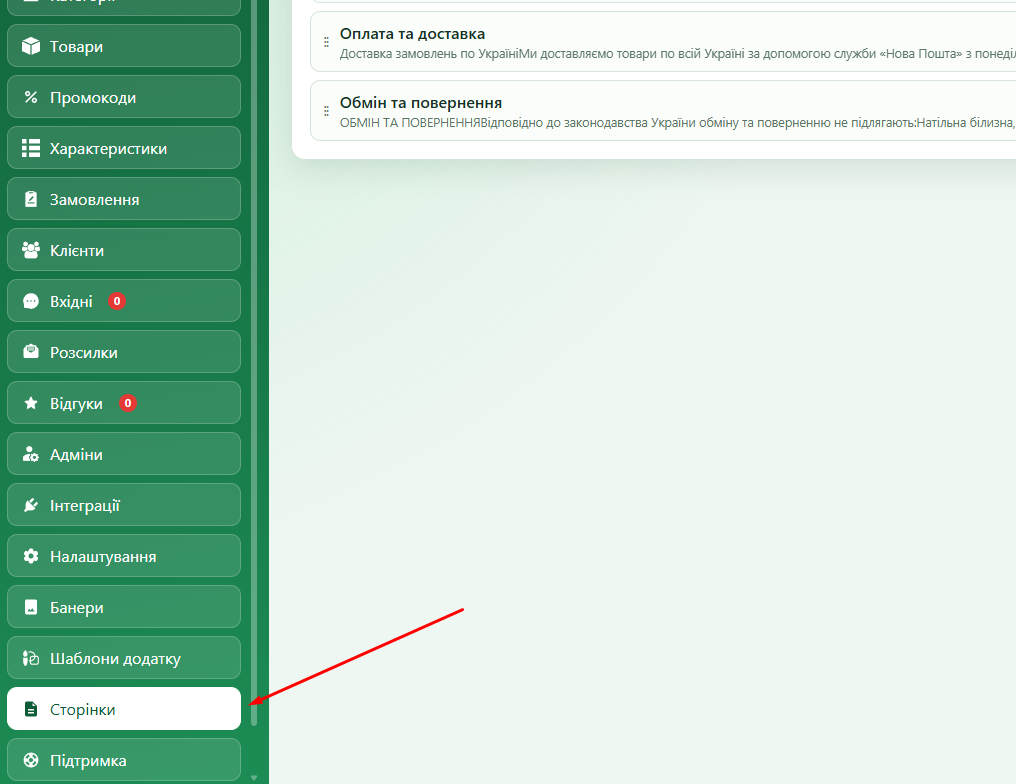Click the plug icon next to Інтеграції

pyautogui.click(x=30, y=505)
